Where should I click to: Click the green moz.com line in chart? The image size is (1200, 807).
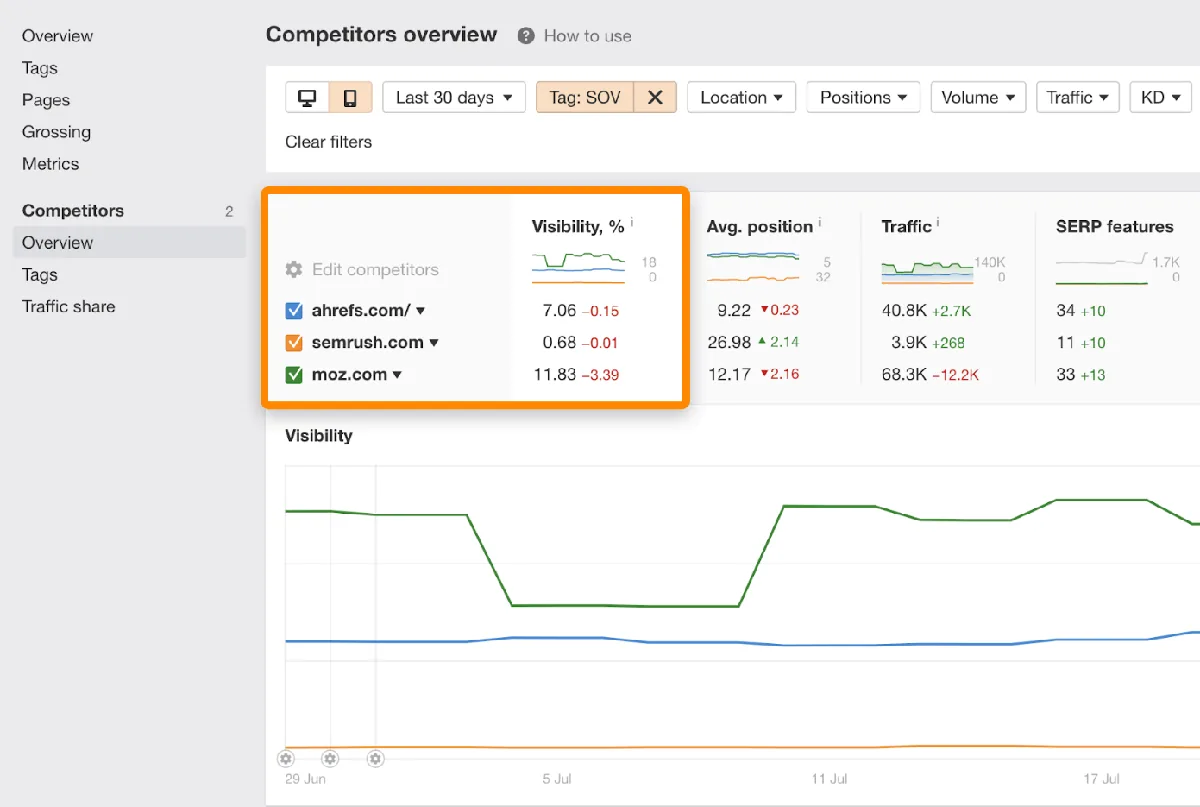pos(625,606)
